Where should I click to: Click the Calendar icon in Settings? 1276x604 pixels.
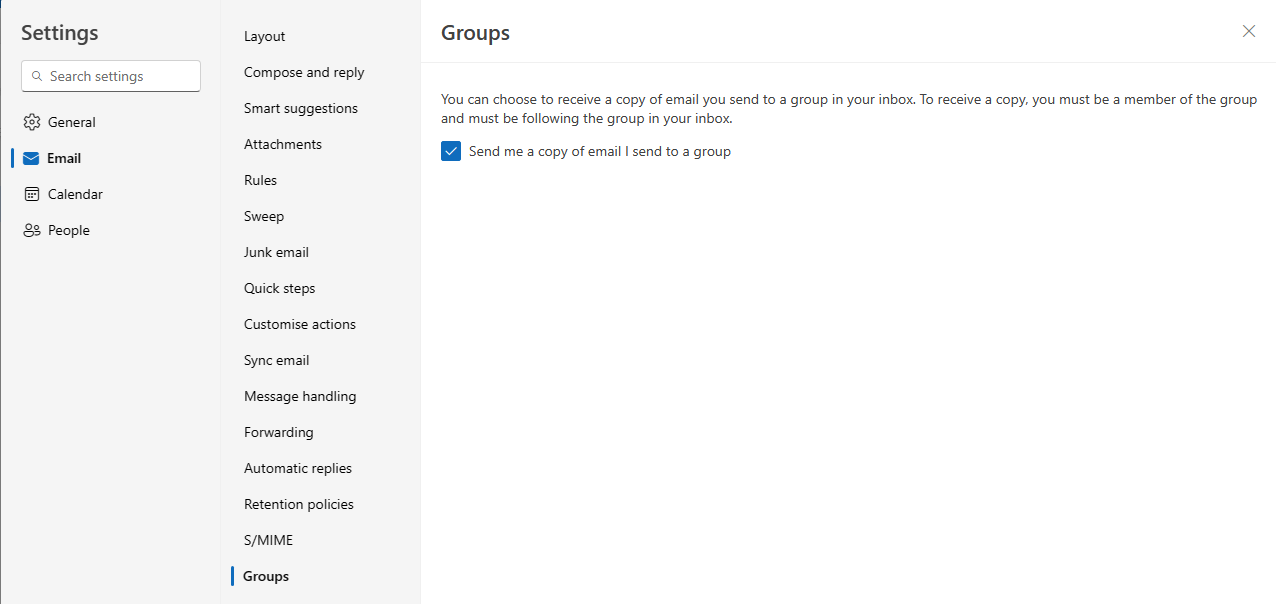pyautogui.click(x=31, y=194)
